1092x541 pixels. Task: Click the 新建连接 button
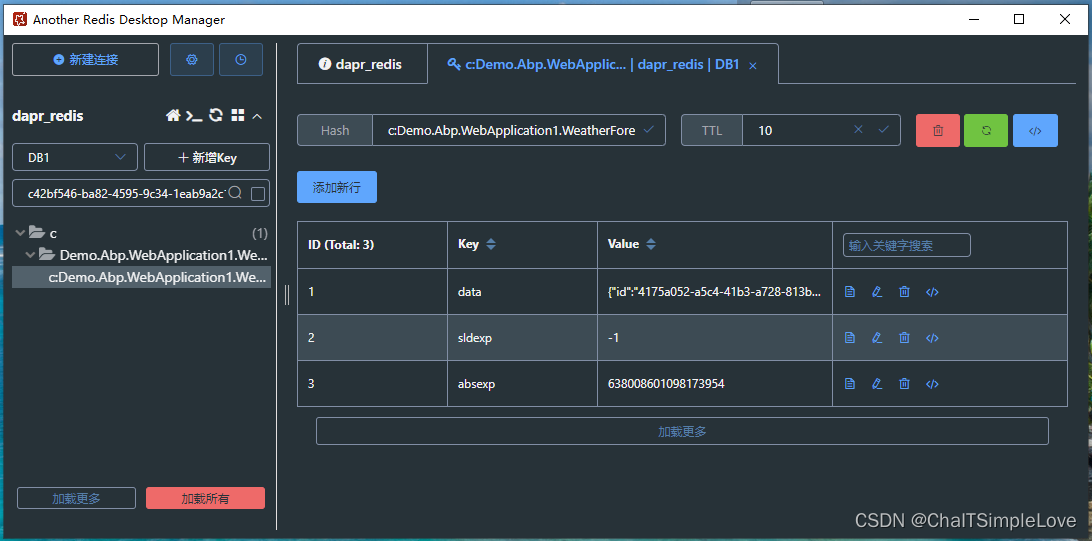86,60
